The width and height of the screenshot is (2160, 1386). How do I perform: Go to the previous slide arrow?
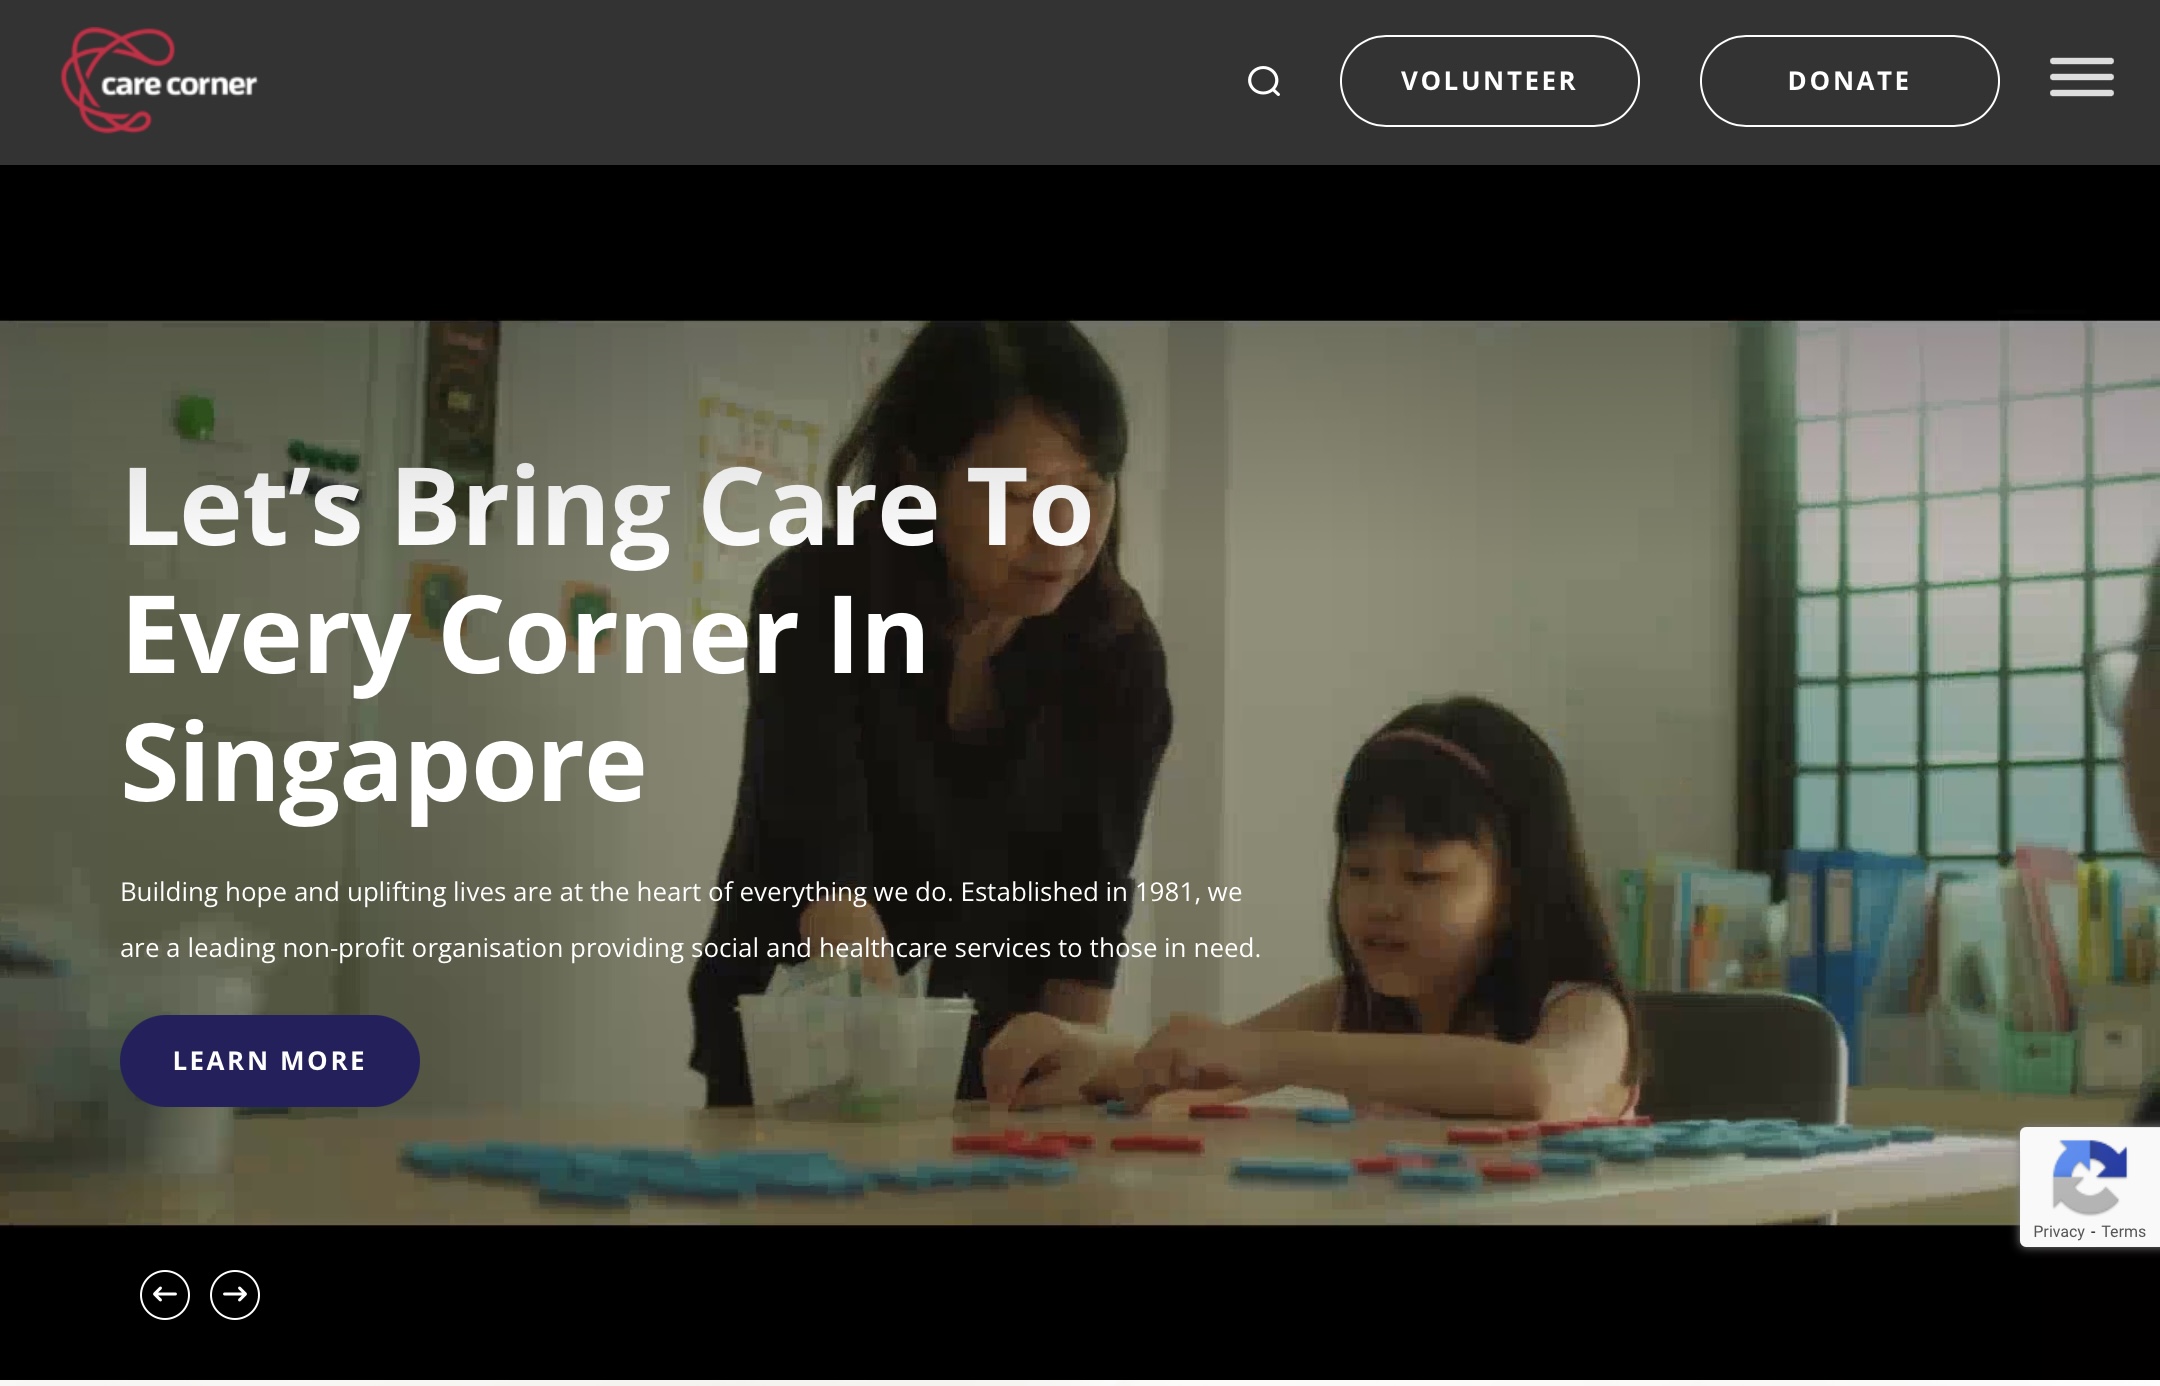(165, 1295)
